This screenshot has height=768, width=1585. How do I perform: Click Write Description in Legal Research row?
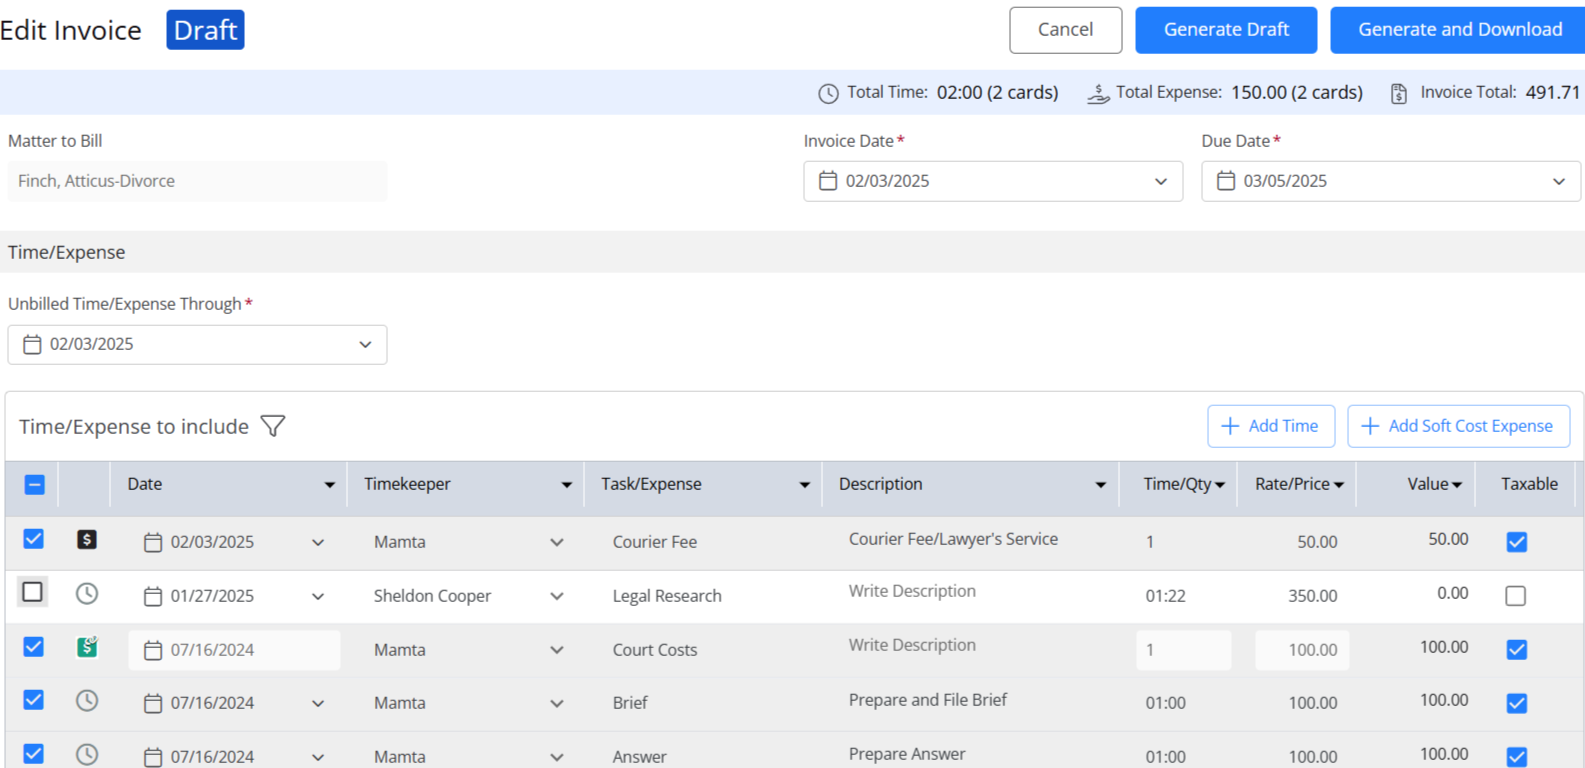[x=912, y=591]
